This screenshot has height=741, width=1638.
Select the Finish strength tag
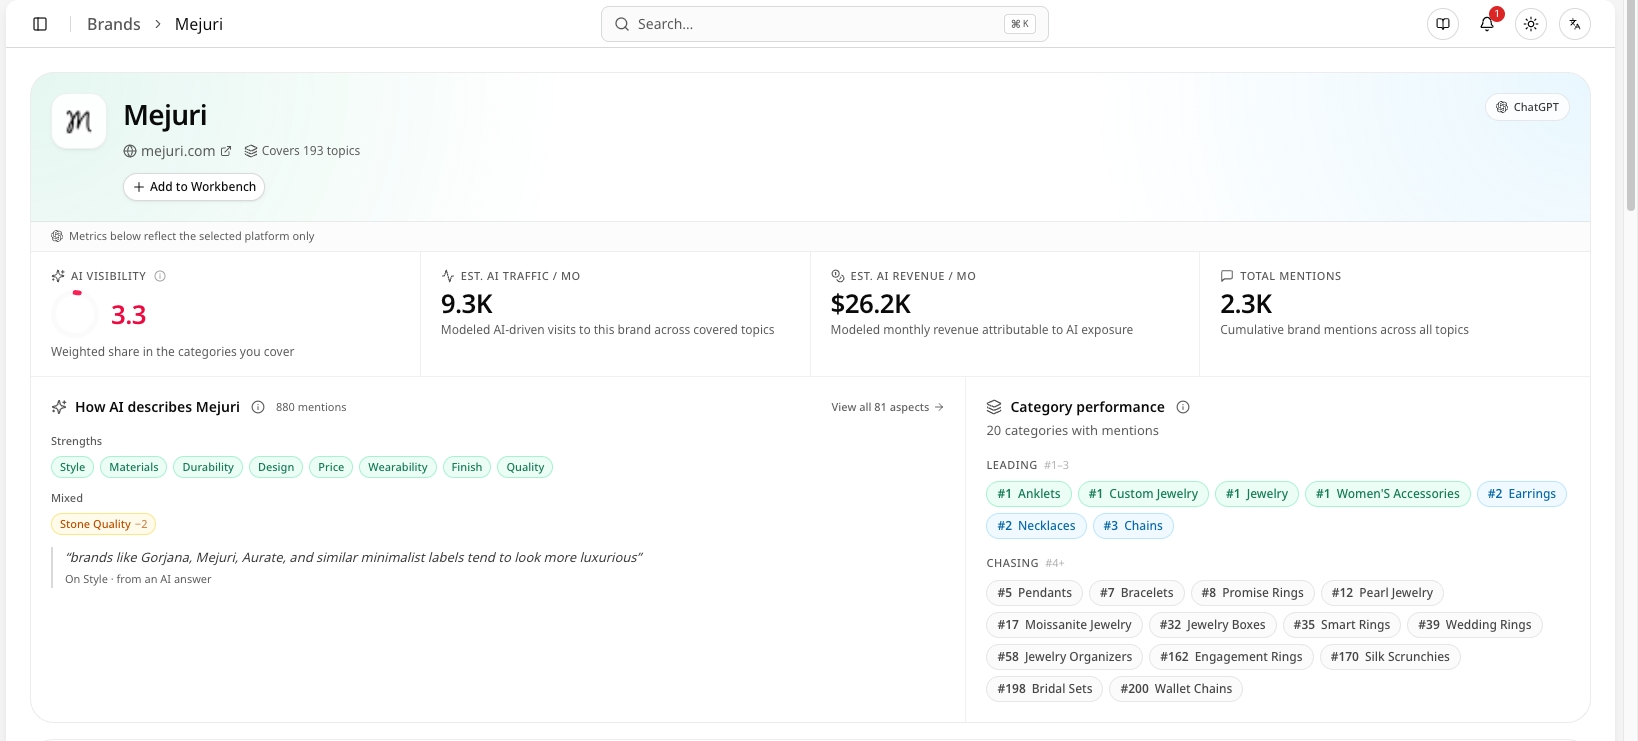pos(467,467)
